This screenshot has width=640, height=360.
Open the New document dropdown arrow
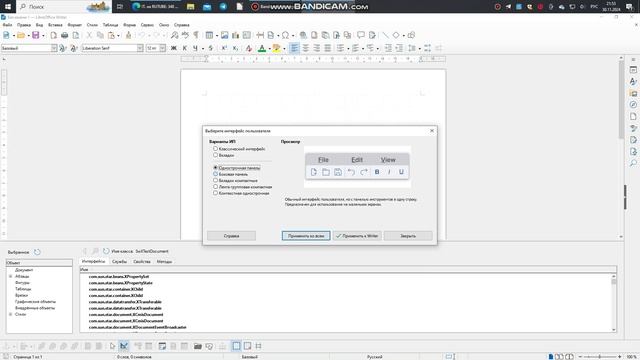coord(13,36)
